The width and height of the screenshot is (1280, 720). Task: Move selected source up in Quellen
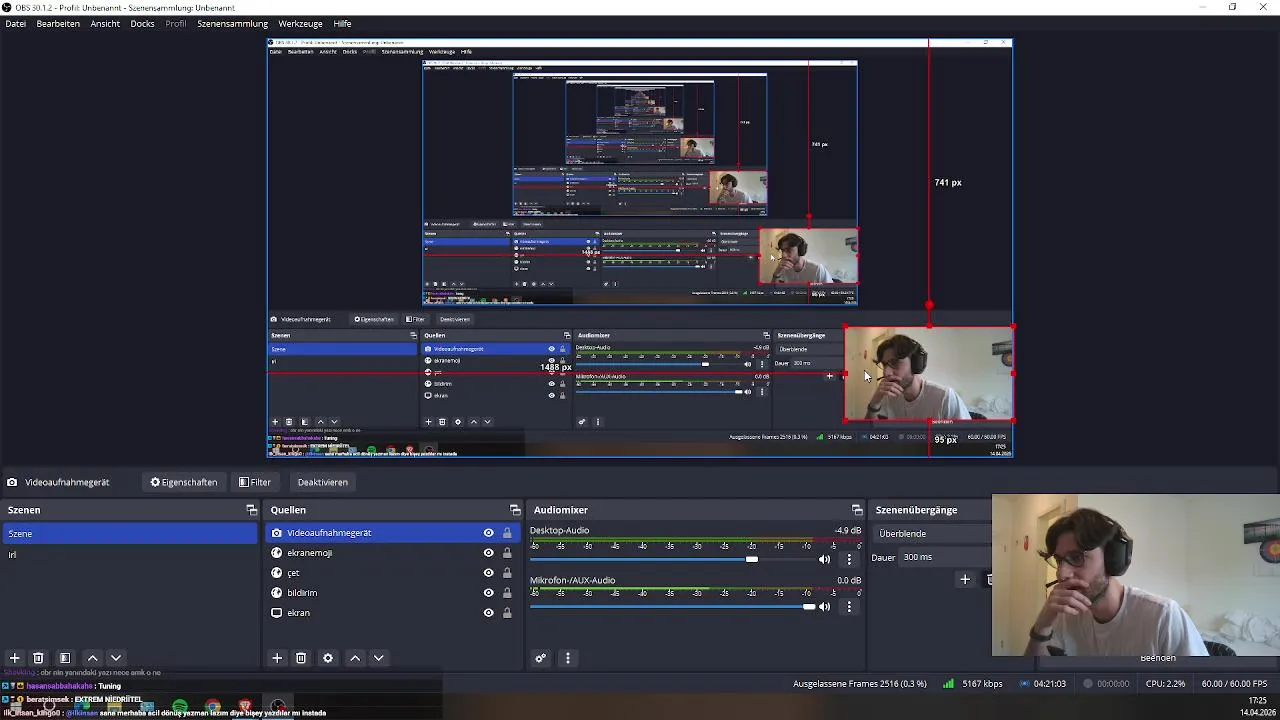point(355,658)
